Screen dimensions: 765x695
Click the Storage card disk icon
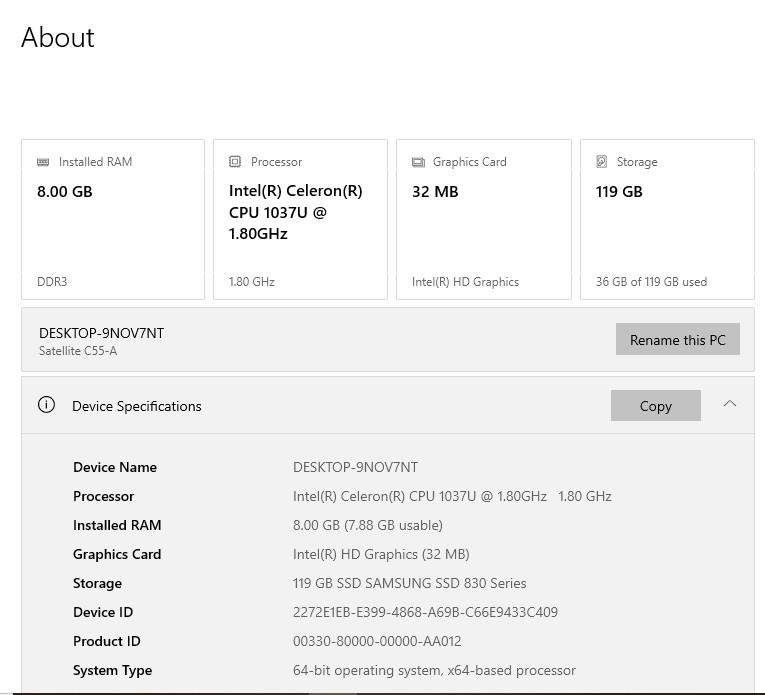tap(602, 161)
